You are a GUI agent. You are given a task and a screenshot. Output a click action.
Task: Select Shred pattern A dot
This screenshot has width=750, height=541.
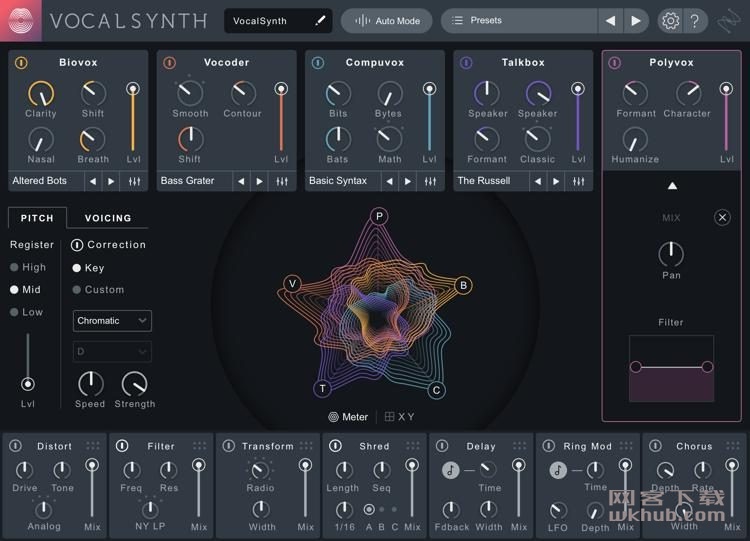[369, 510]
